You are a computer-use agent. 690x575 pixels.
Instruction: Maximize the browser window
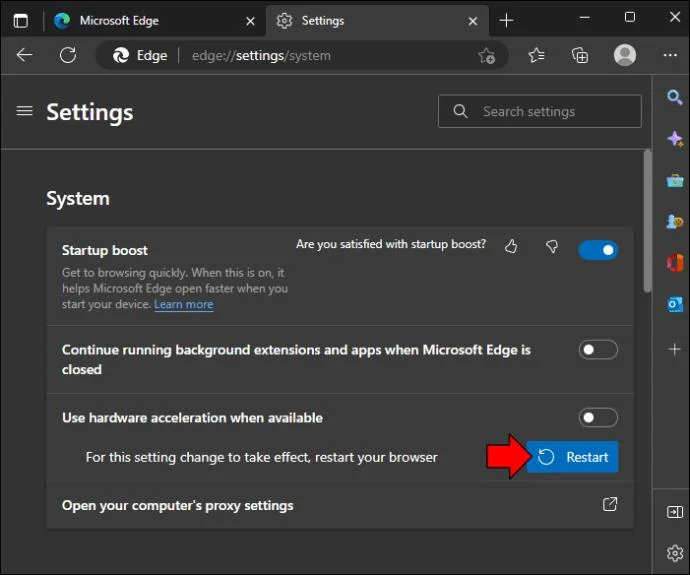[x=630, y=18]
